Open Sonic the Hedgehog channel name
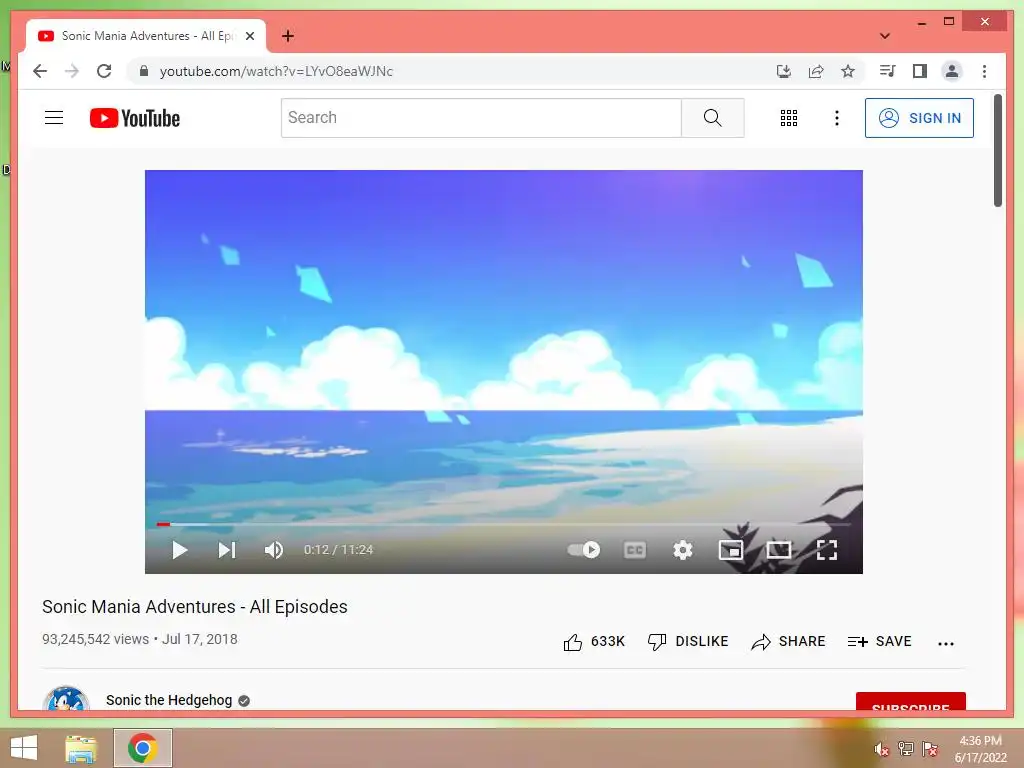Viewport: 1024px width, 768px height. pyautogui.click(x=169, y=700)
